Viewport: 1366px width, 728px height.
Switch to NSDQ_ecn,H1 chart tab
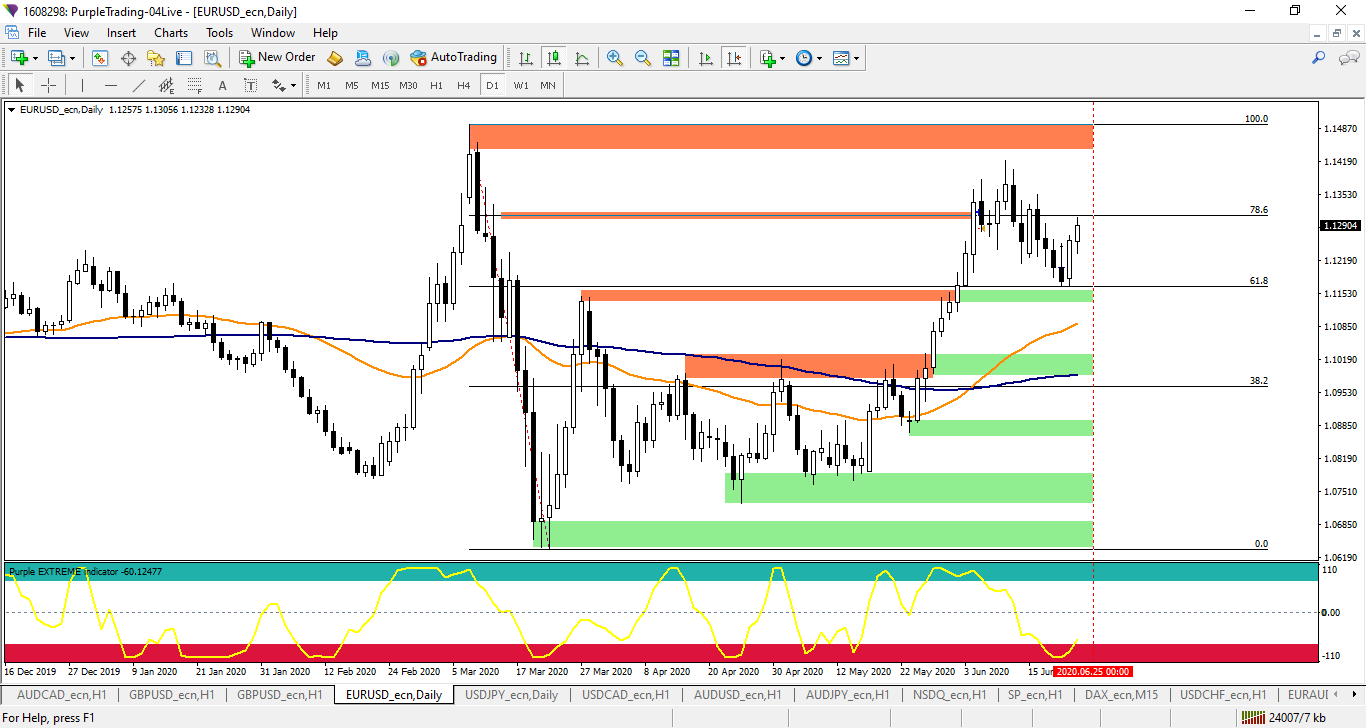tap(951, 695)
